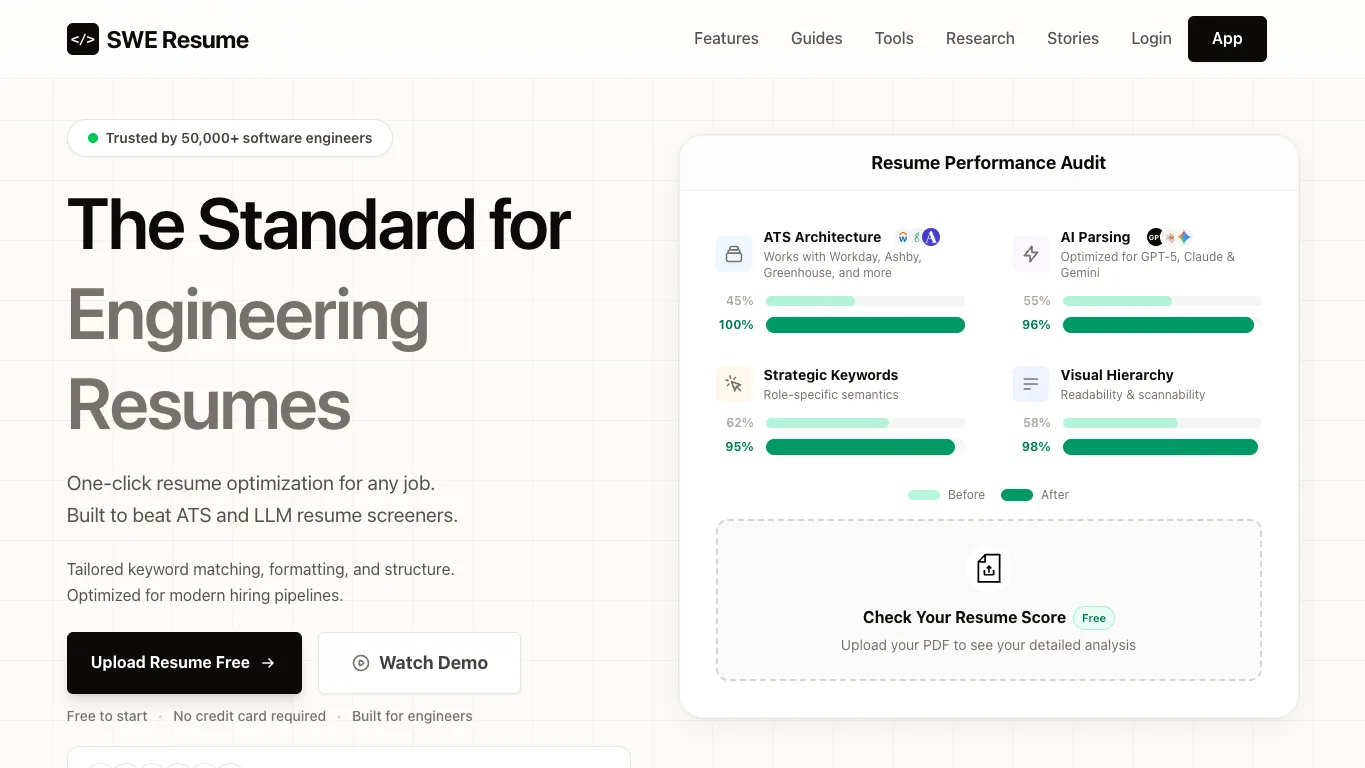This screenshot has width=1365, height=768.
Task: Click the "Built for engineers" text
Action: point(412,716)
